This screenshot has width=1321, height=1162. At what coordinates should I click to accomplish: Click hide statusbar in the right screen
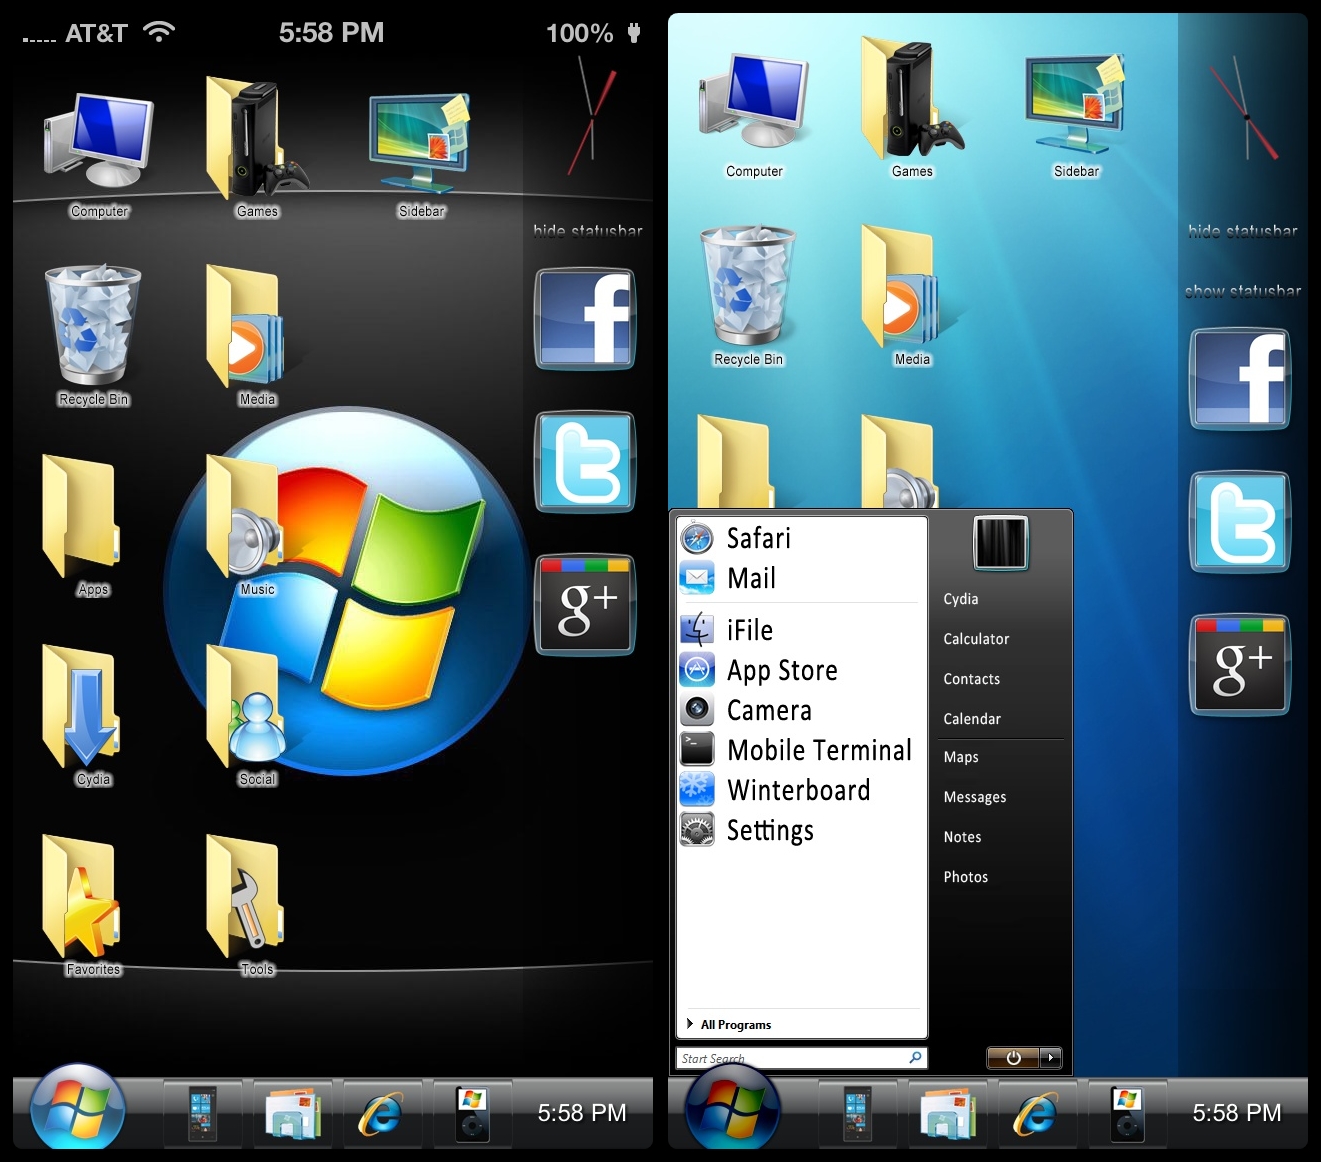click(1242, 231)
